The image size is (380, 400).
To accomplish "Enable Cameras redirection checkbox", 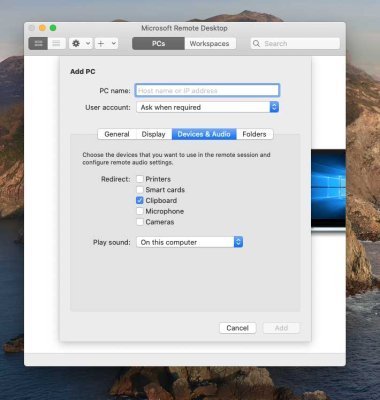I will (x=140, y=222).
